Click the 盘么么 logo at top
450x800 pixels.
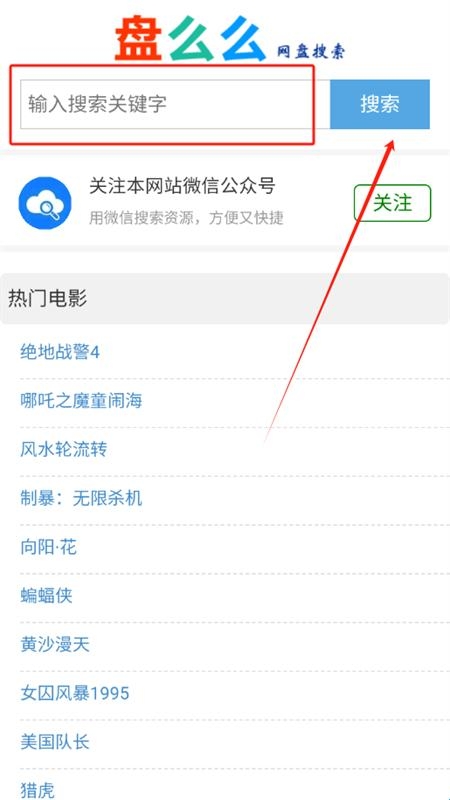pyautogui.click(x=190, y=38)
